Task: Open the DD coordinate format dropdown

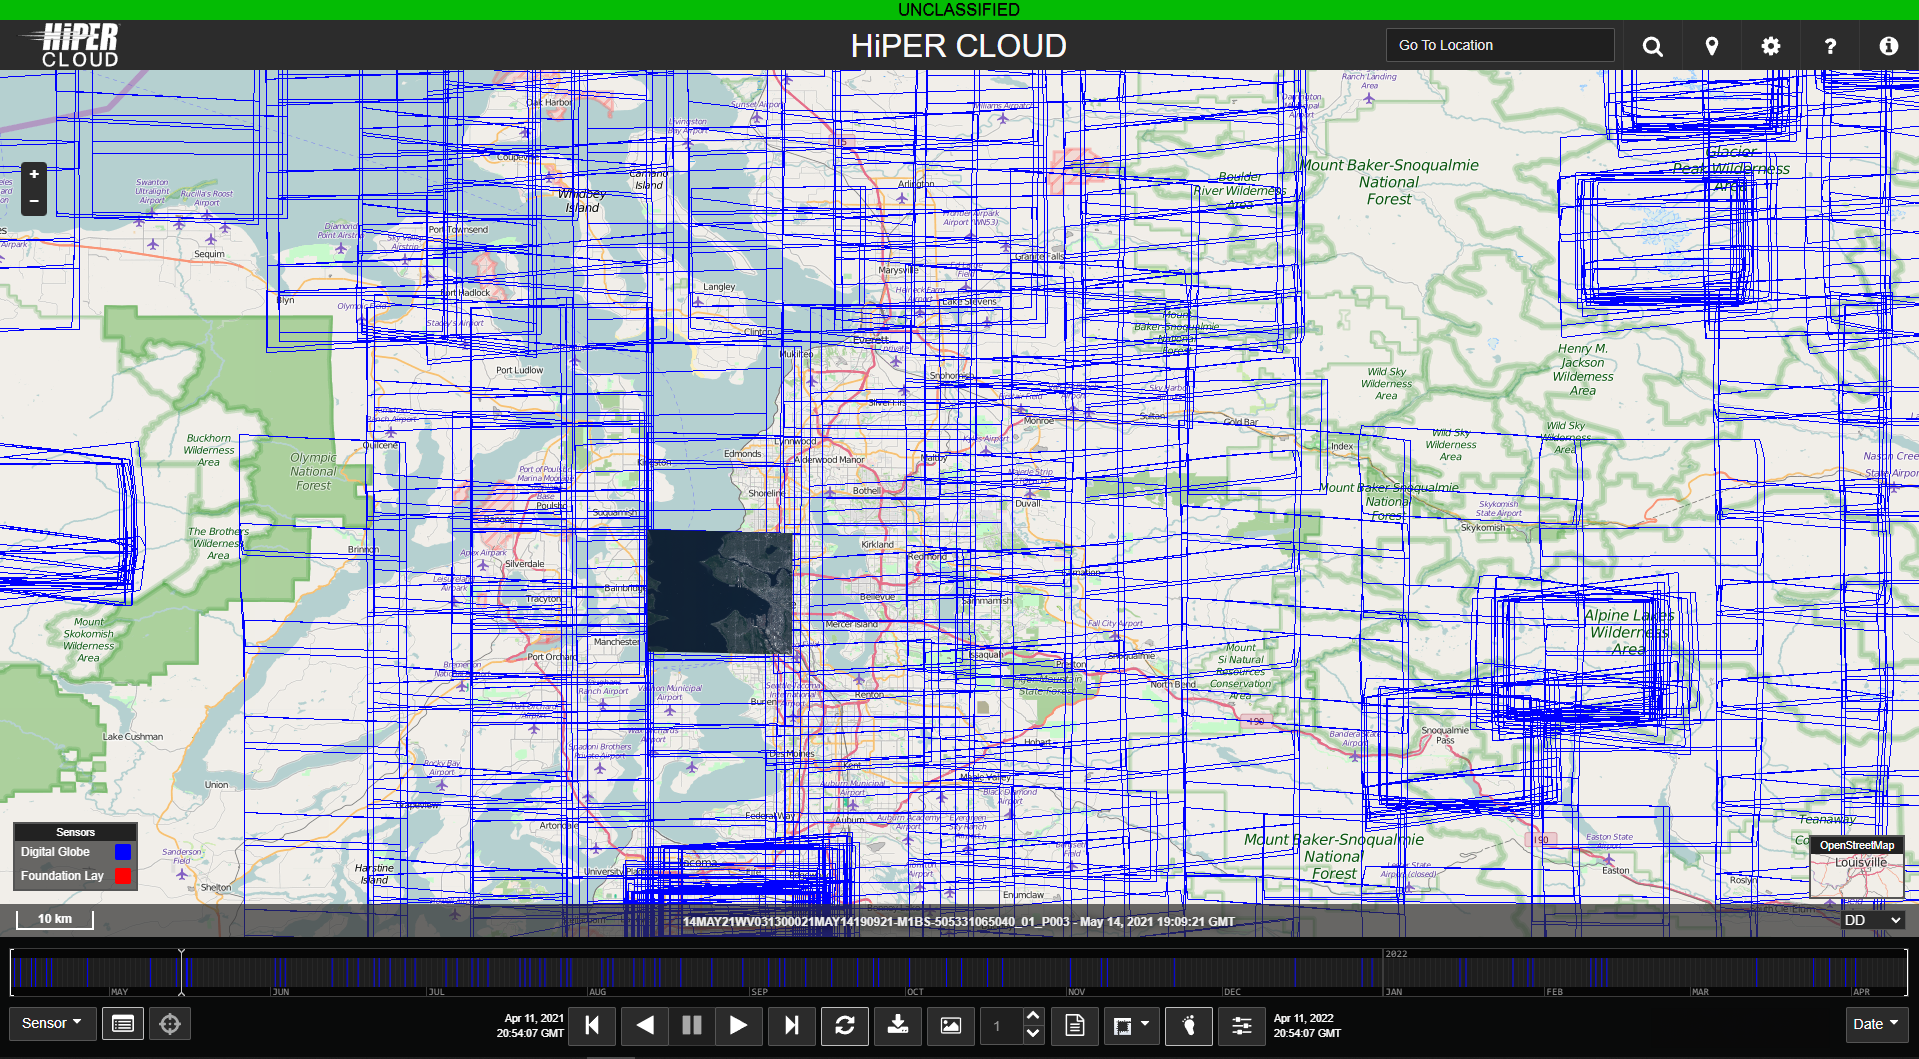Action: click(1872, 920)
